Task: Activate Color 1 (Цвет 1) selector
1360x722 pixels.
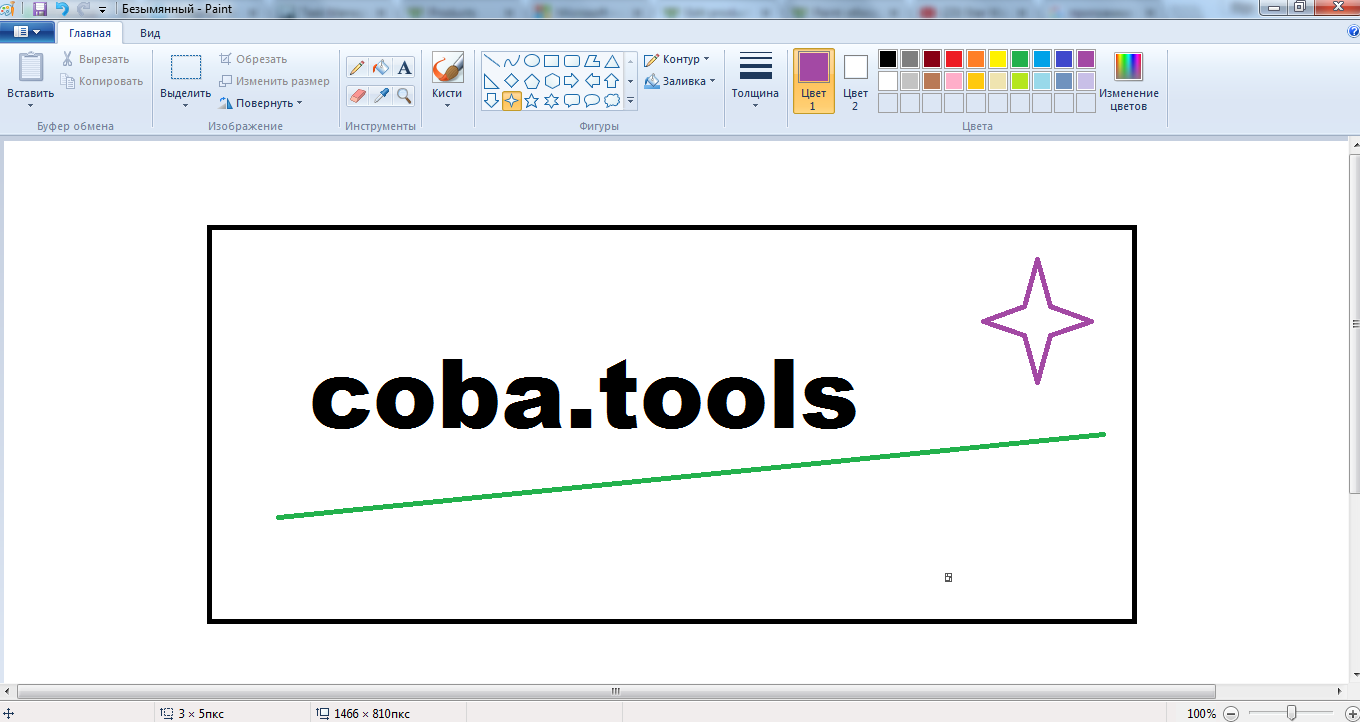Action: (813, 81)
